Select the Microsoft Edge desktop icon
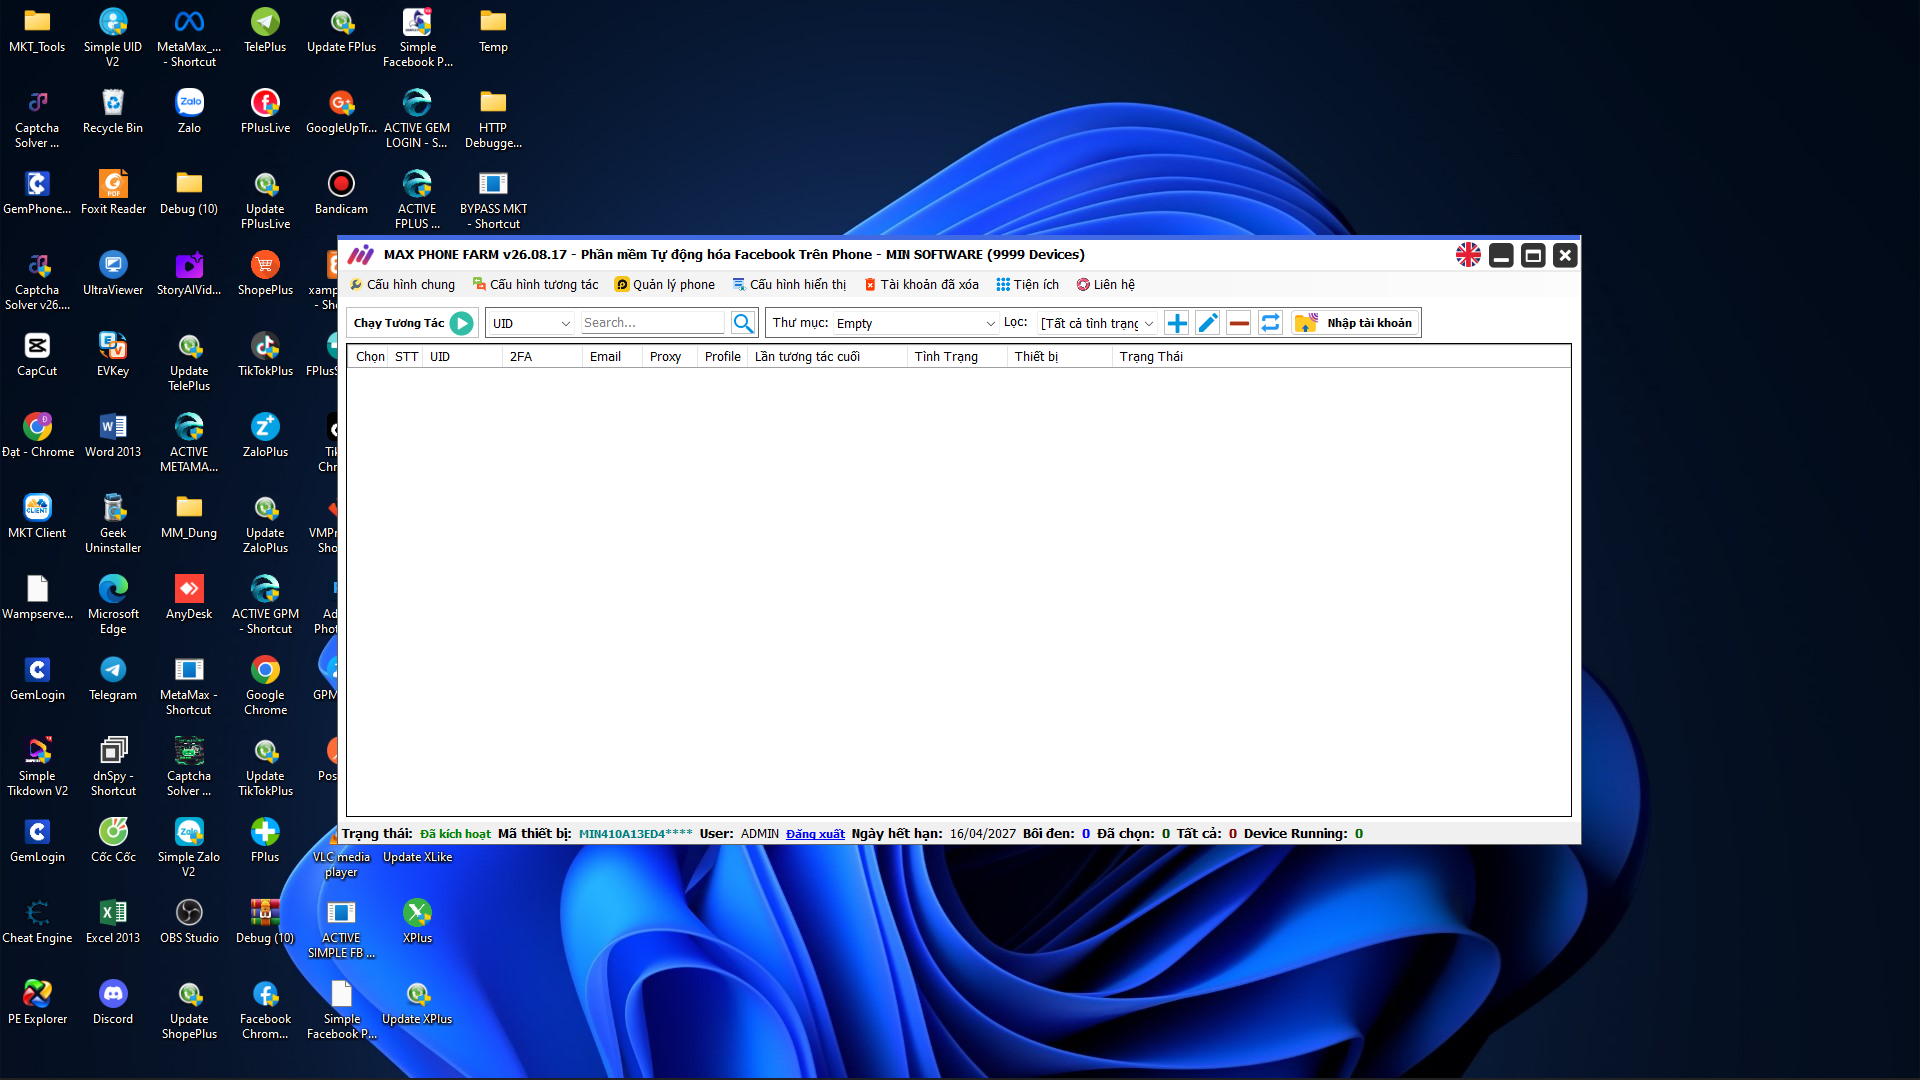1920x1080 pixels. pos(113,605)
